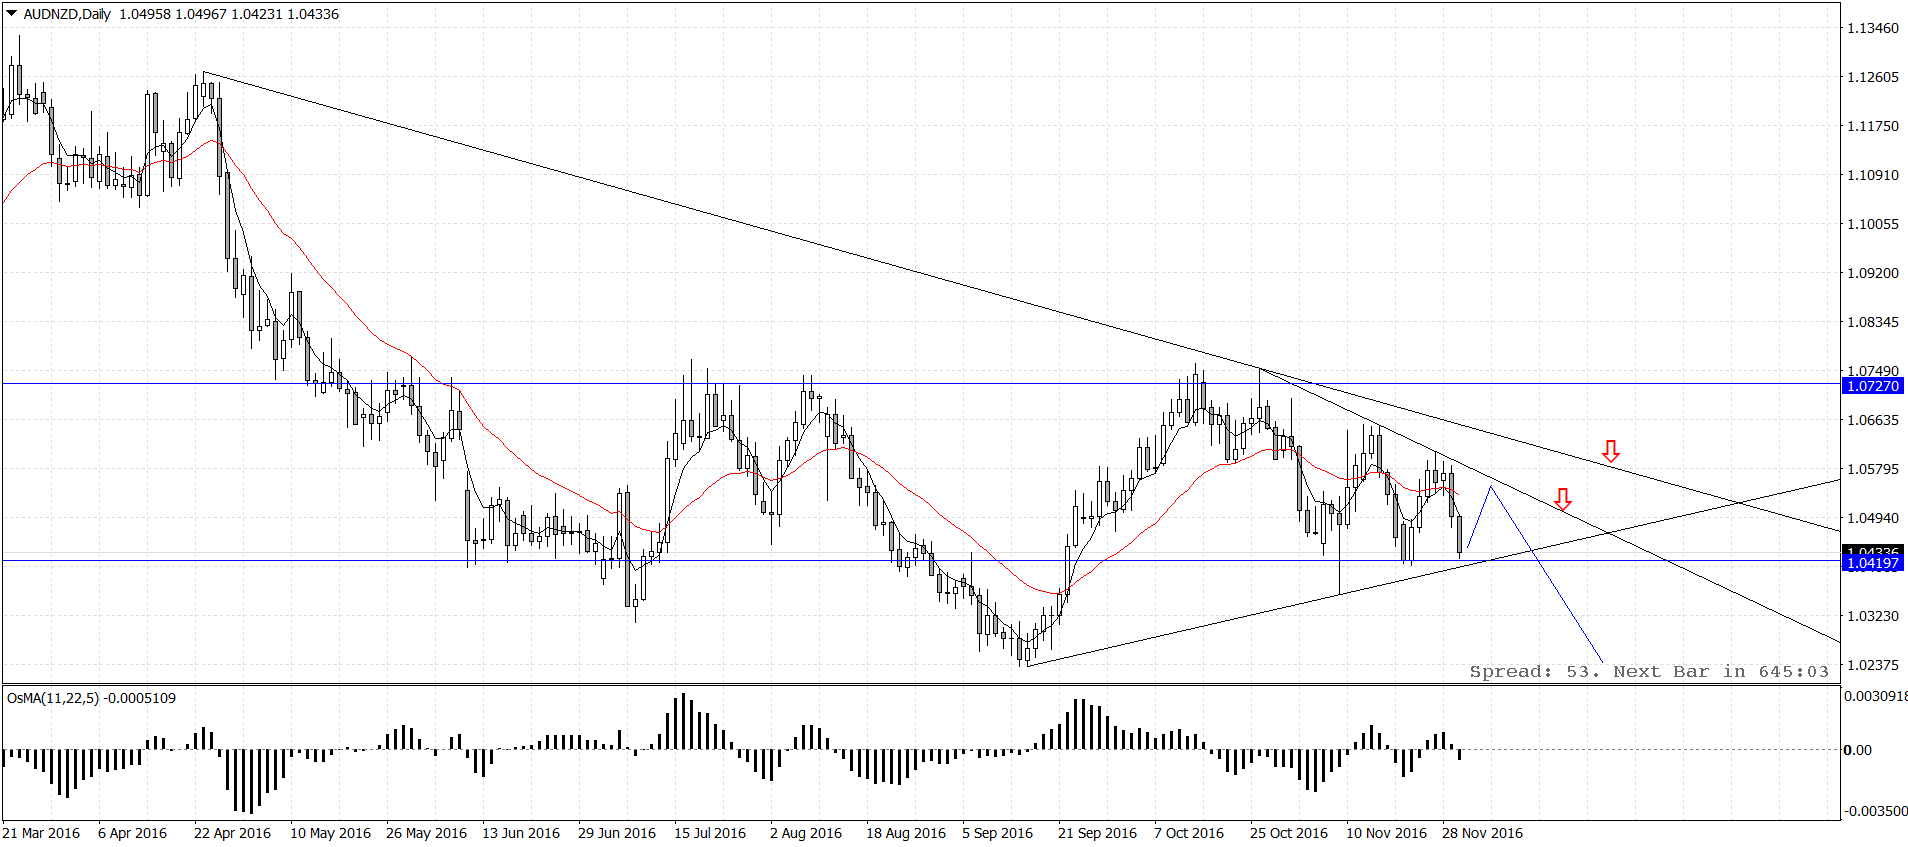
Task: Click the 29 Jun 2016 date label
Action: click(x=617, y=833)
